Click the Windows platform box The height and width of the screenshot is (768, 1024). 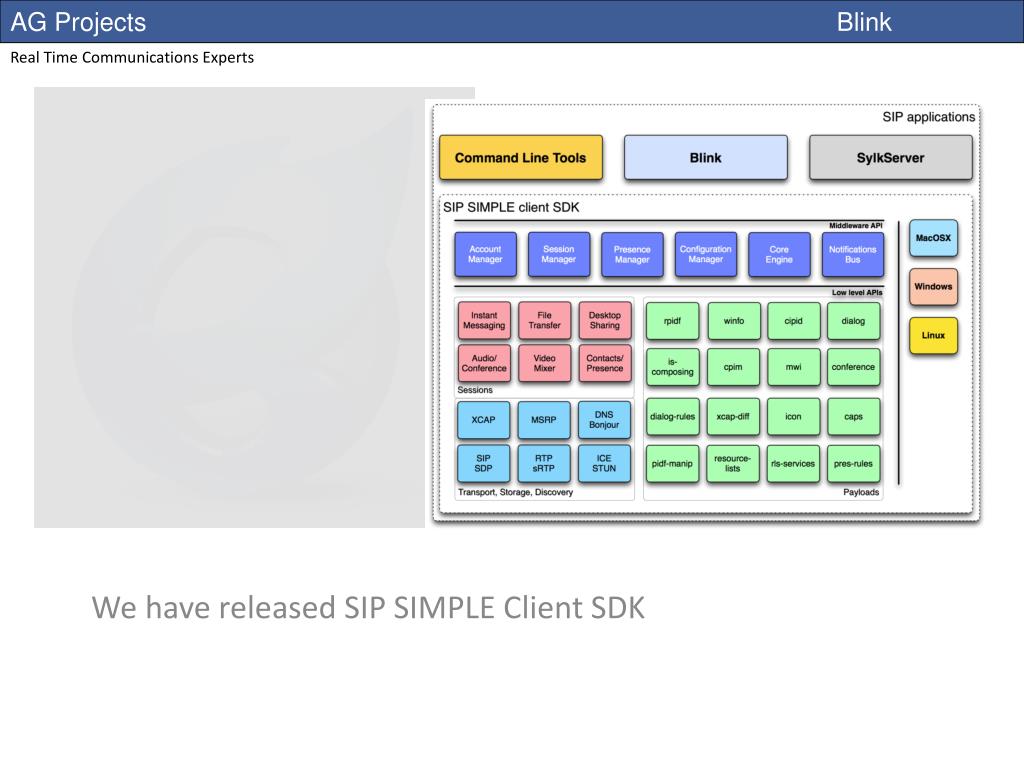[933, 286]
